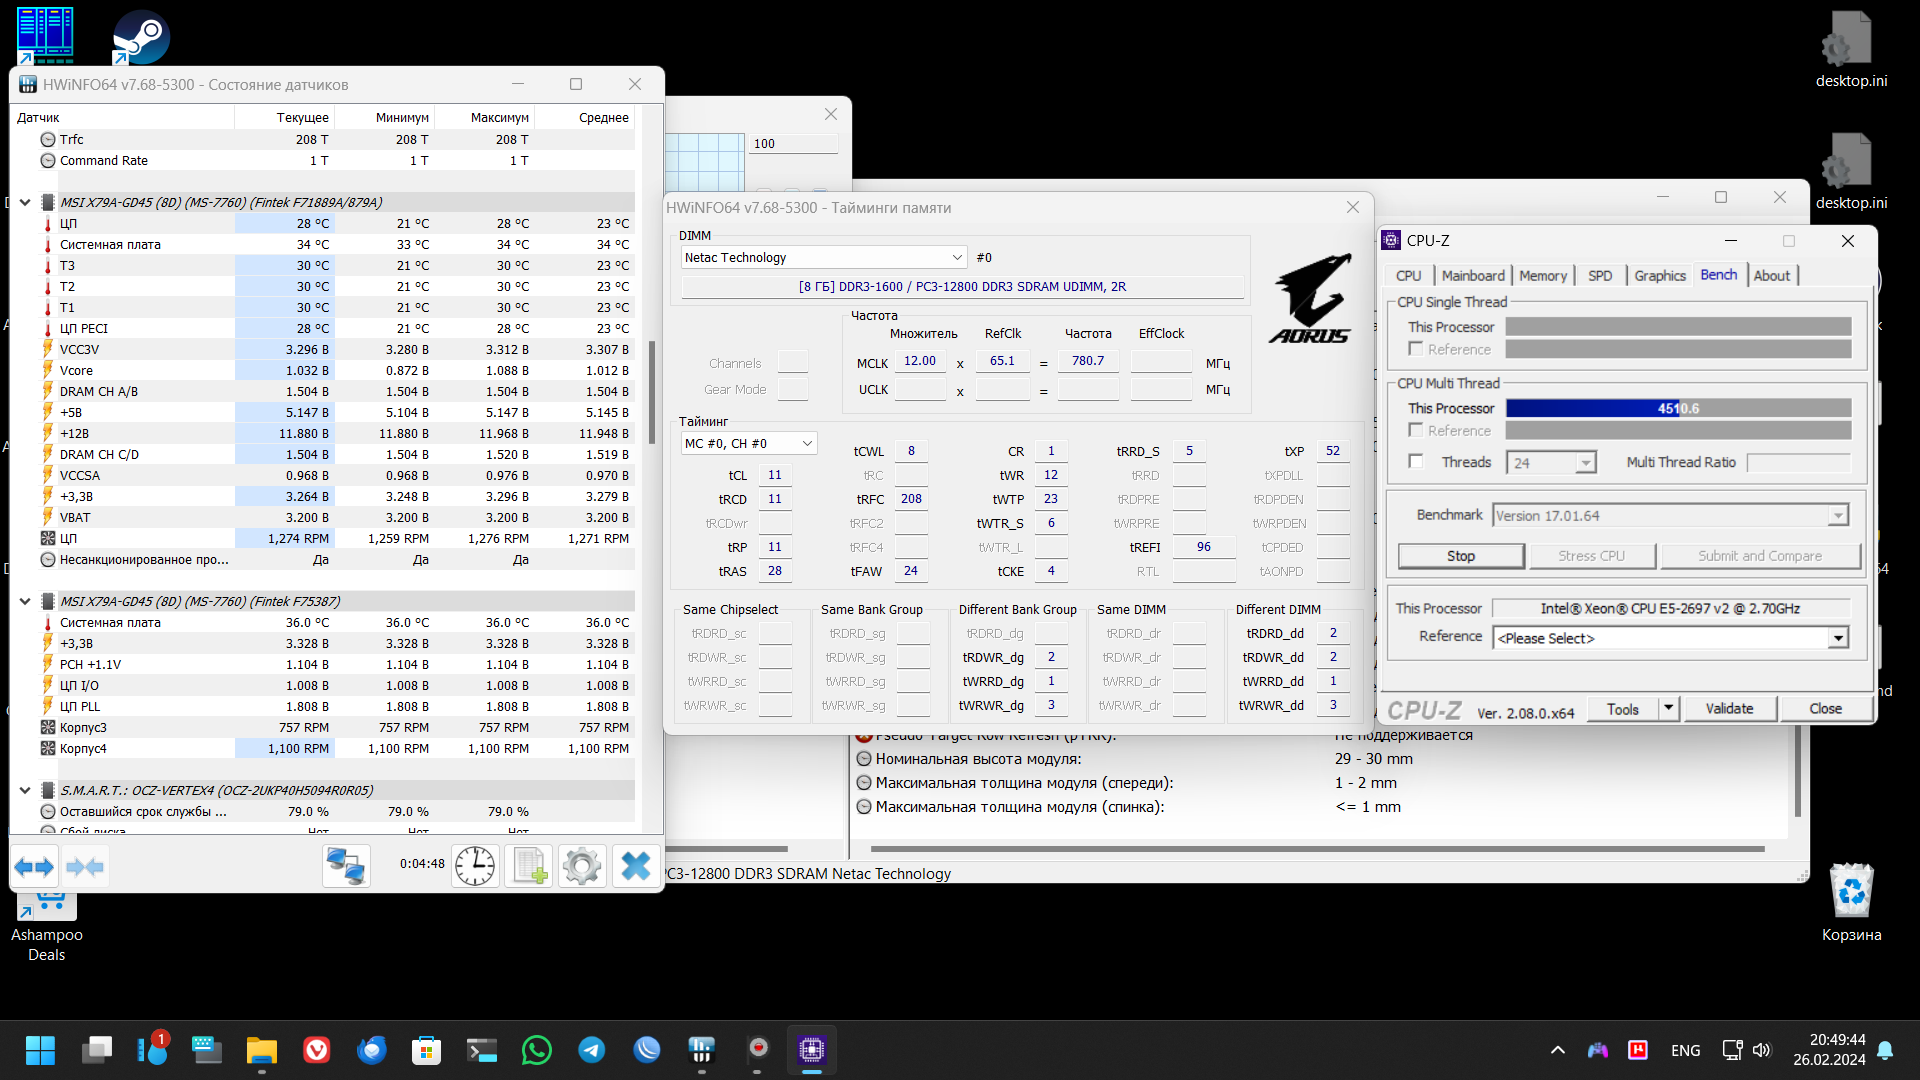Image resolution: width=1920 pixels, height=1080 pixels.
Task: Enable the Multi Thread Reference checkbox
Action: (x=1416, y=430)
